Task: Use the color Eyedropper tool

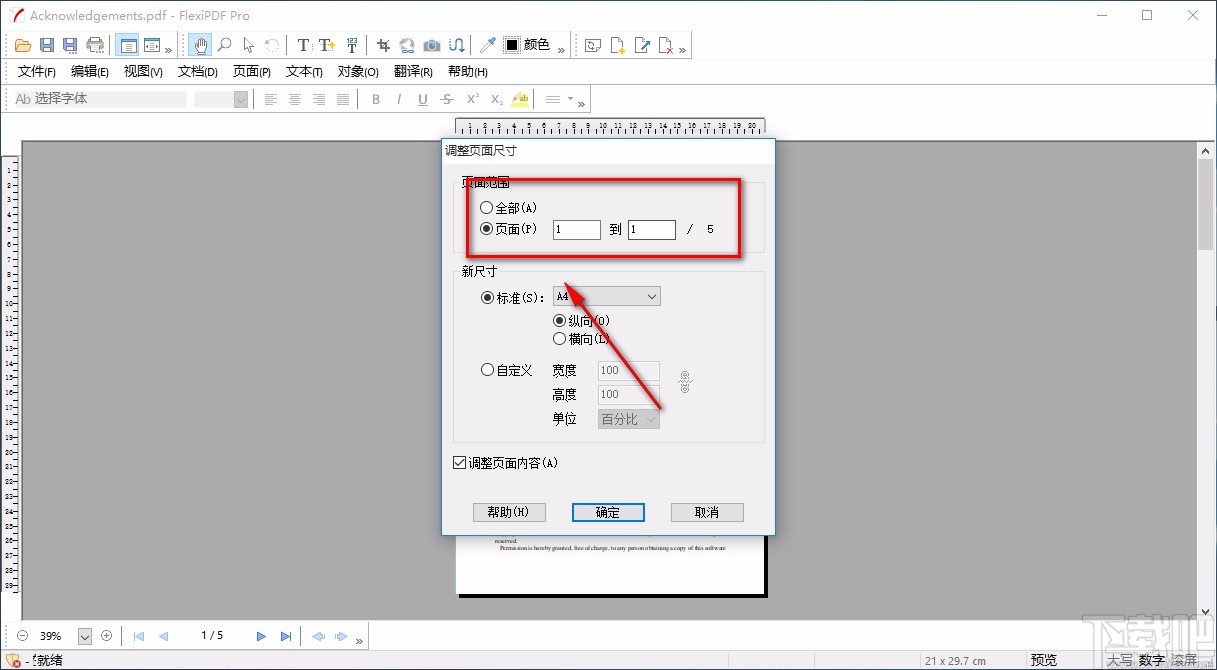Action: [x=489, y=44]
